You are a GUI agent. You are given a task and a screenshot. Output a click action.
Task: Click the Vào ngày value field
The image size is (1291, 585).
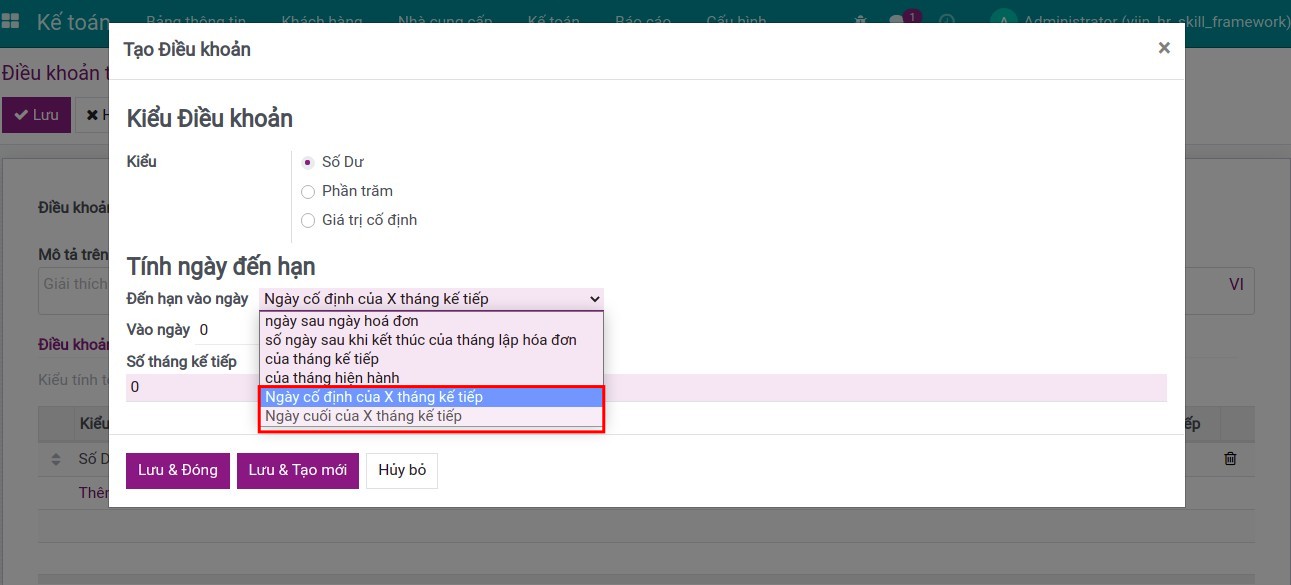225,330
